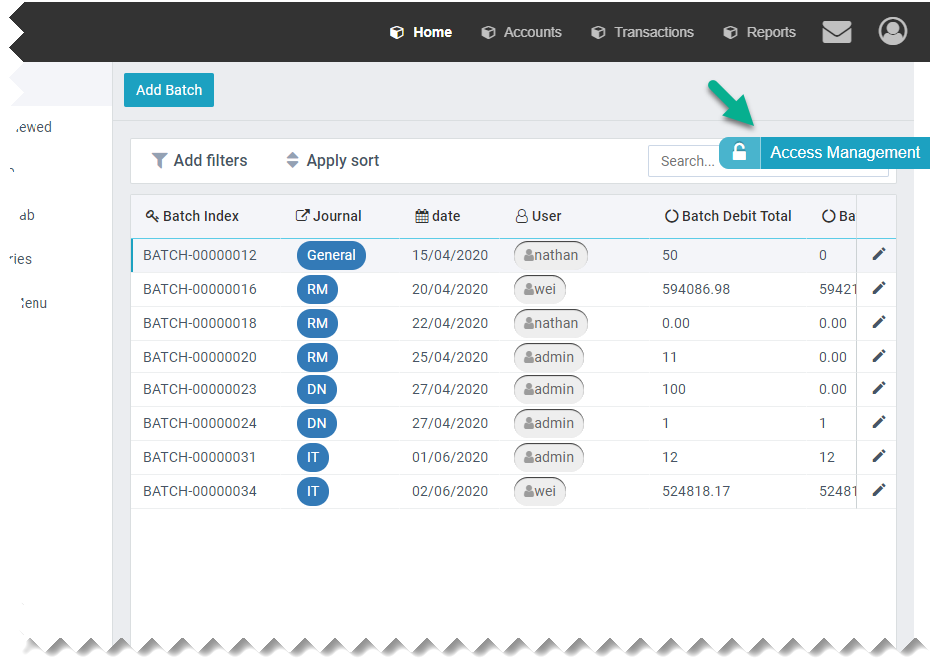Go to the Reports menu
930x668 pixels.
[760, 32]
